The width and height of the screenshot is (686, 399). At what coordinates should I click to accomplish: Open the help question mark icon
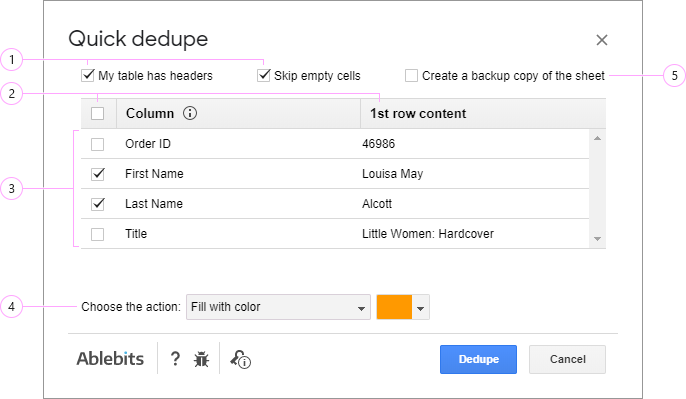tap(175, 359)
